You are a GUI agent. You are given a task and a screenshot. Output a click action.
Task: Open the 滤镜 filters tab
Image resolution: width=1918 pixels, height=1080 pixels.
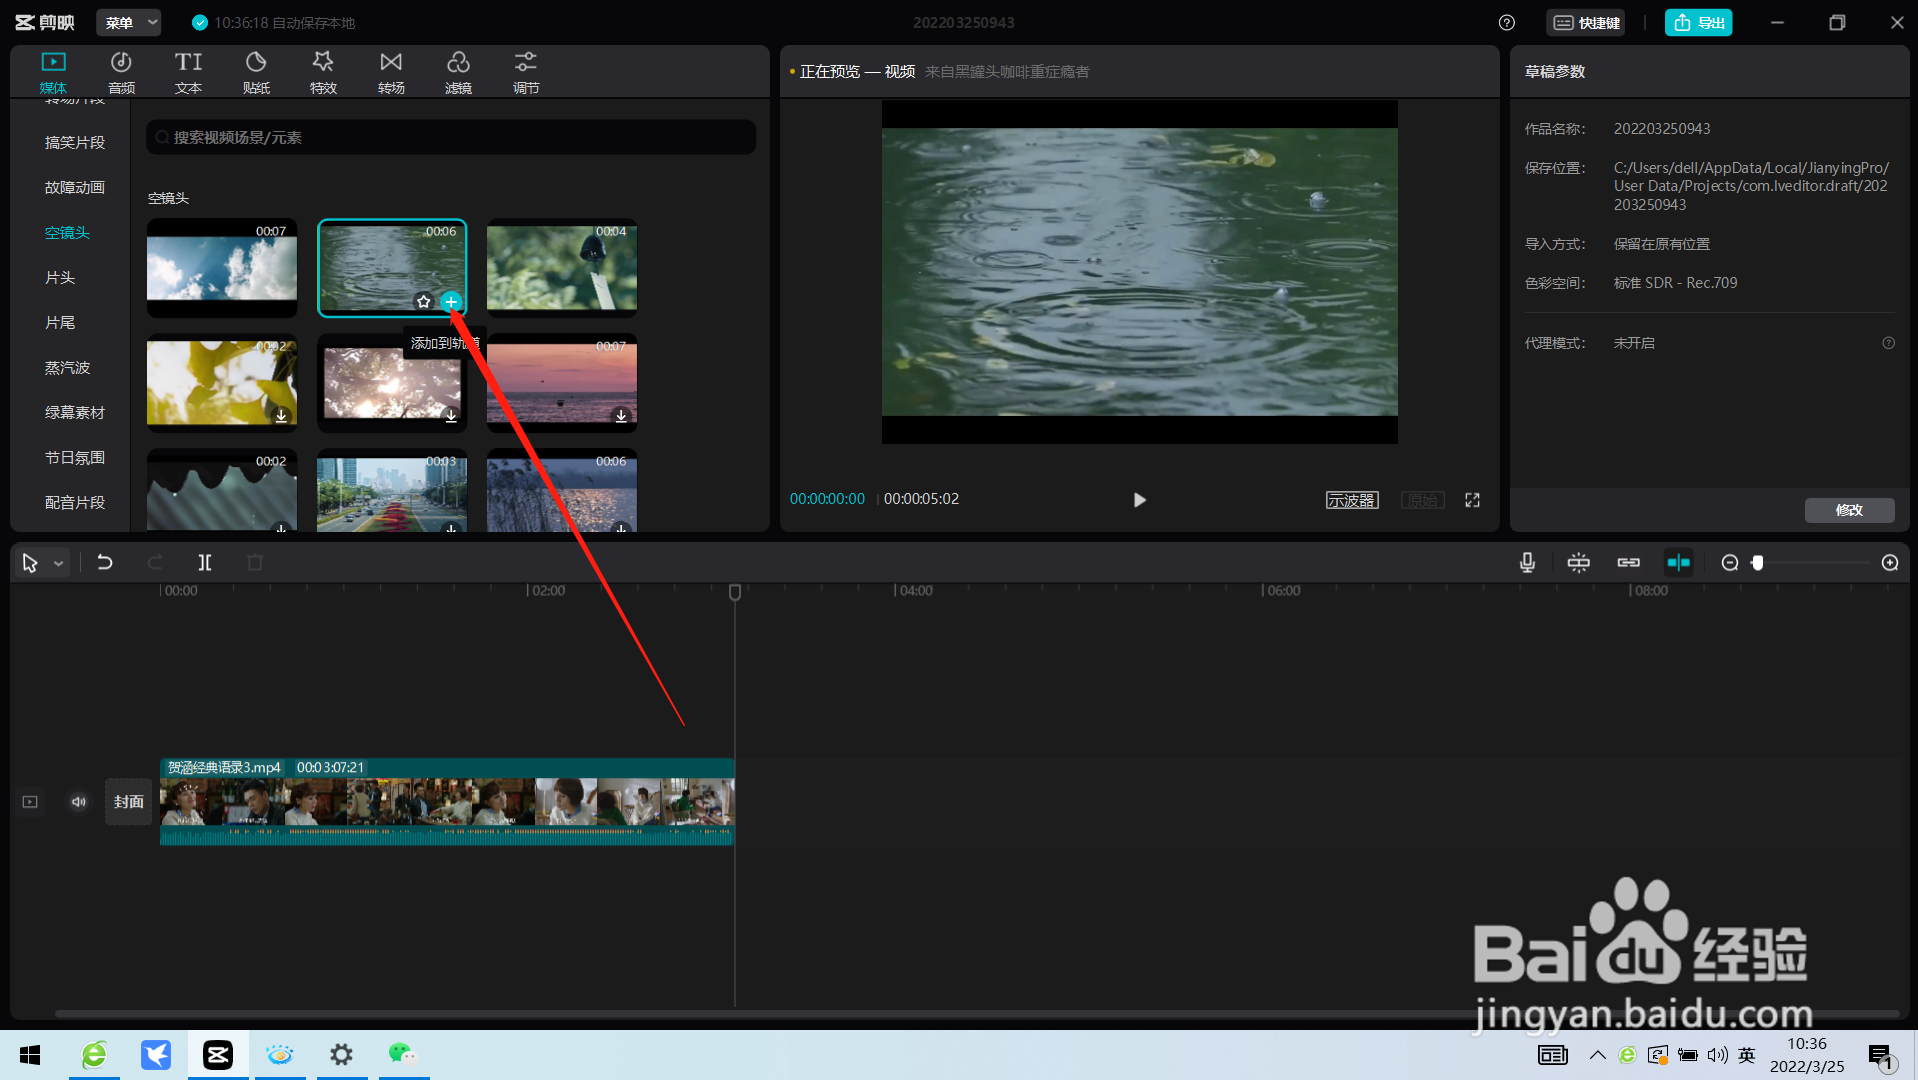tap(458, 73)
